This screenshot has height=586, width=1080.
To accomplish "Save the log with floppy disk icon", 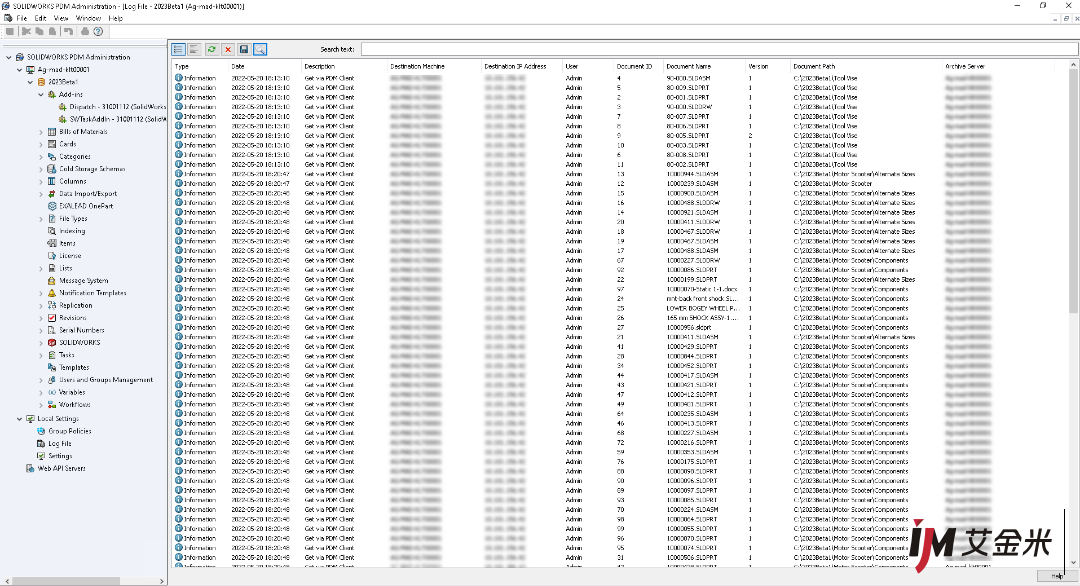I will click(244, 50).
